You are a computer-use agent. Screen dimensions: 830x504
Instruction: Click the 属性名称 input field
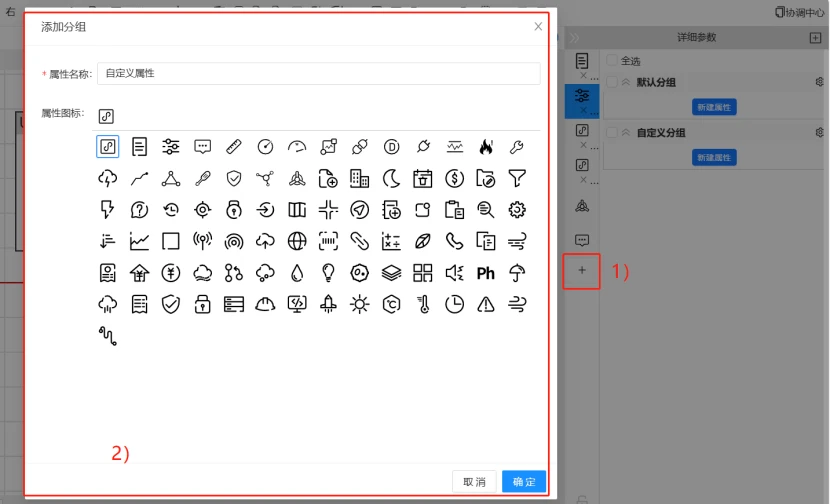319,74
